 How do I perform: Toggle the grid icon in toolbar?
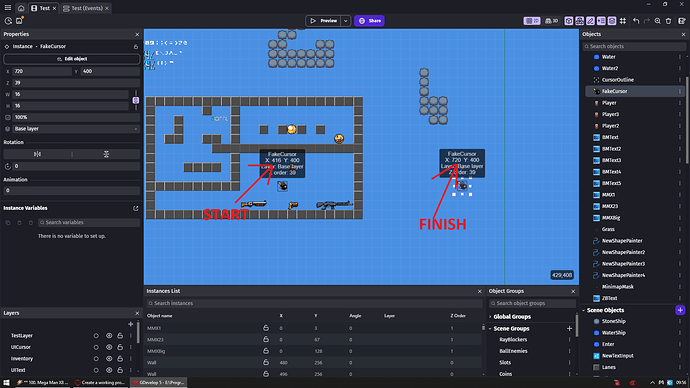pos(623,21)
